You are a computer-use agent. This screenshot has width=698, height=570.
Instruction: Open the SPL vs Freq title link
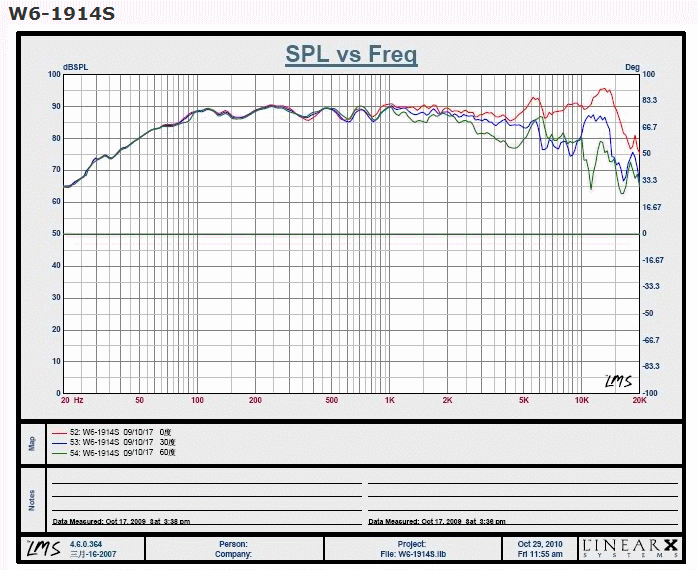tap(351, 54)
